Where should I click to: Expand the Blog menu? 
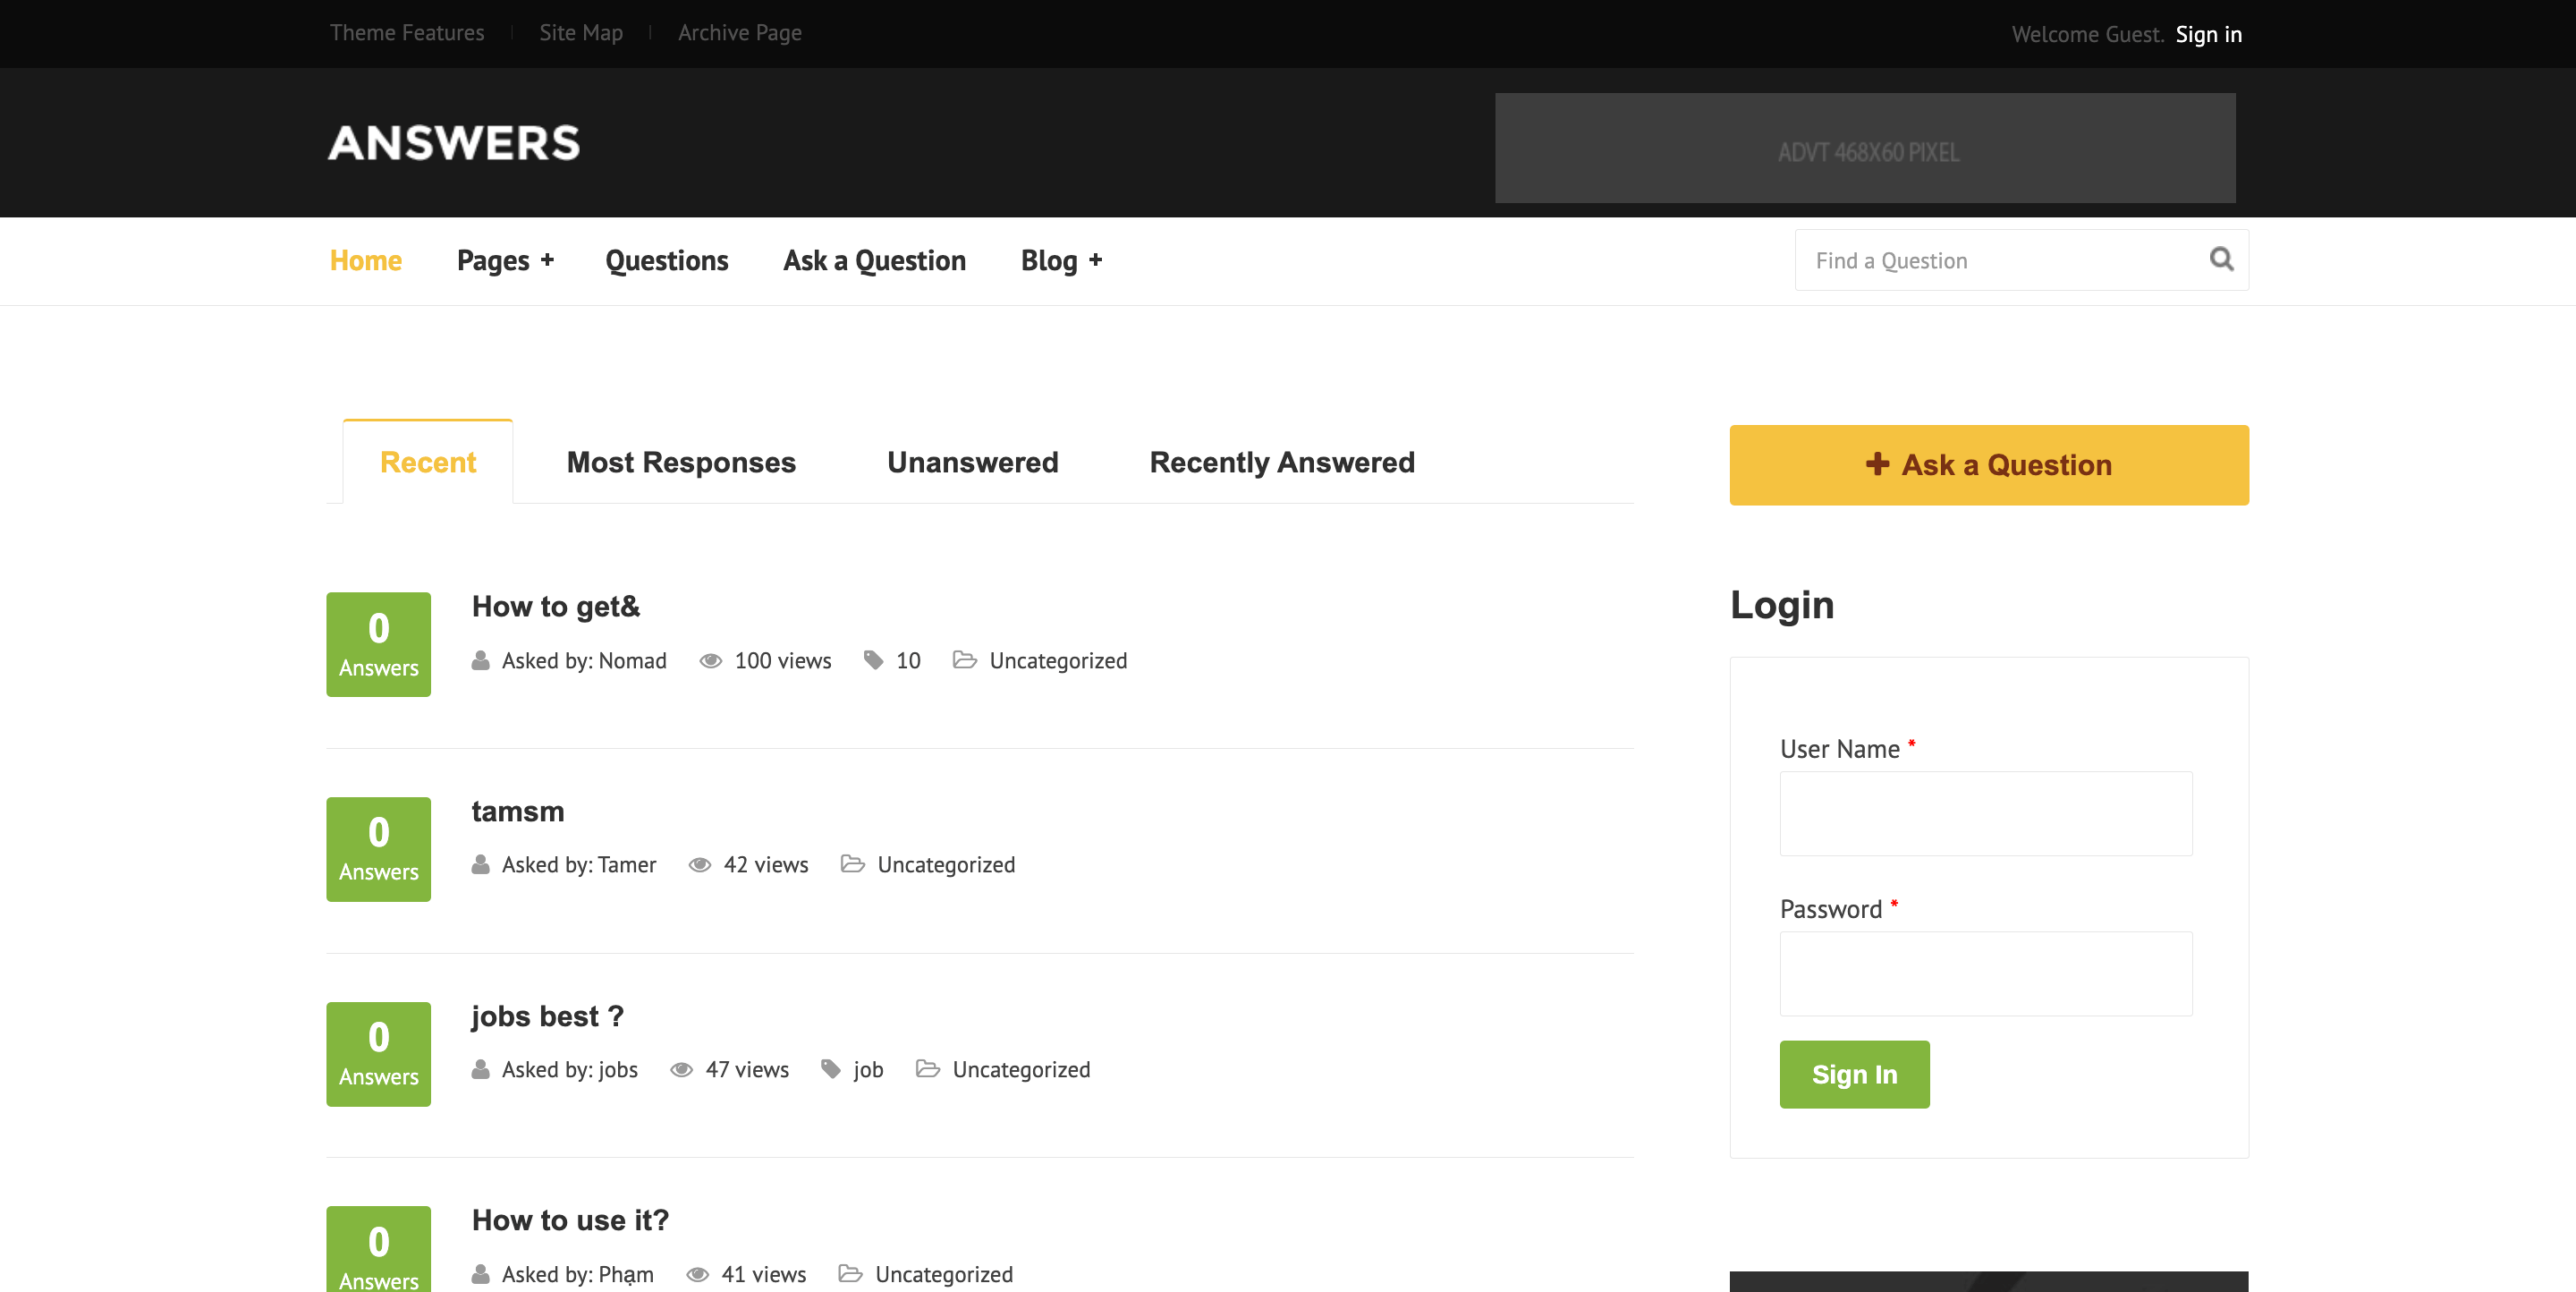(x=1060, y=260)
